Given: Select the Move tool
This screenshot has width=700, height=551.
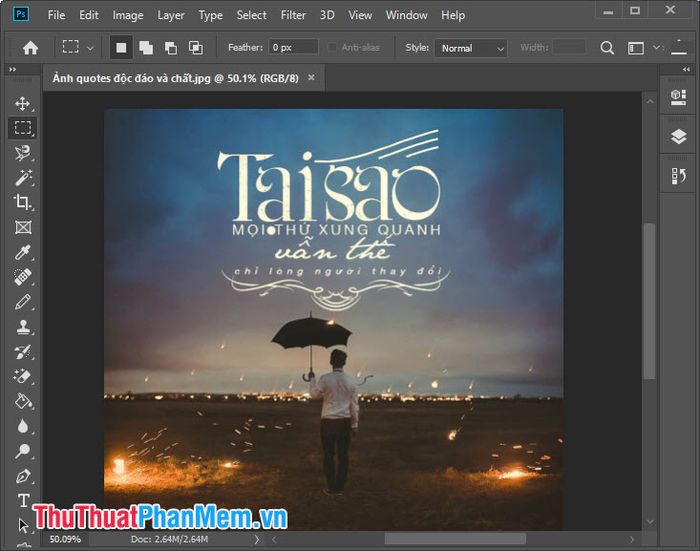Looking at the screenshot, I should click(22, 104).
